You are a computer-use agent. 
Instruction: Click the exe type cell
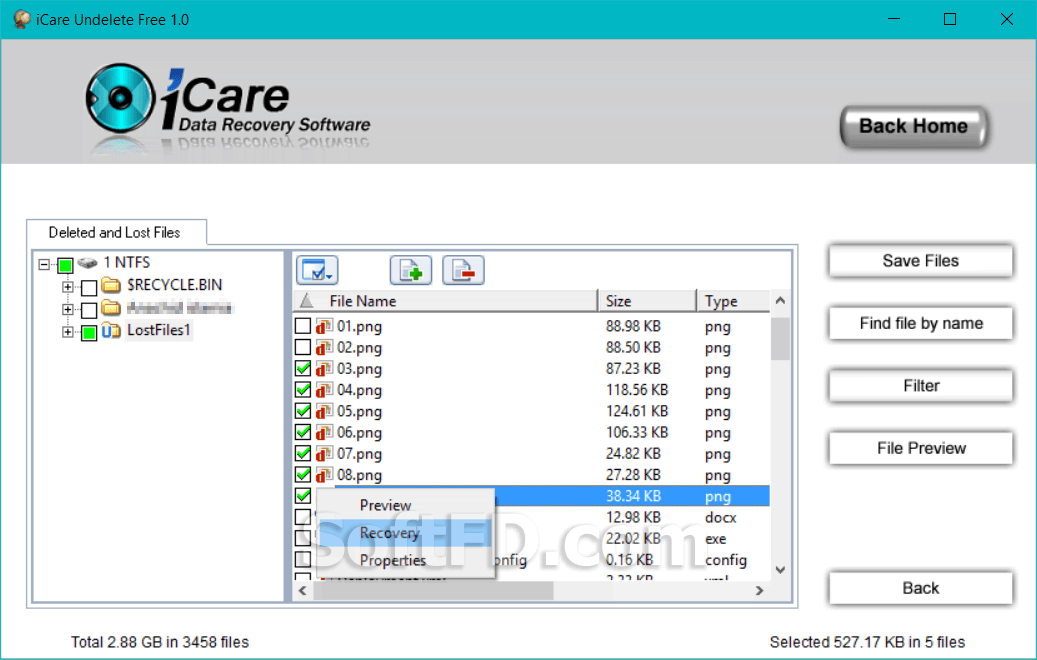(x=716, y=539)
